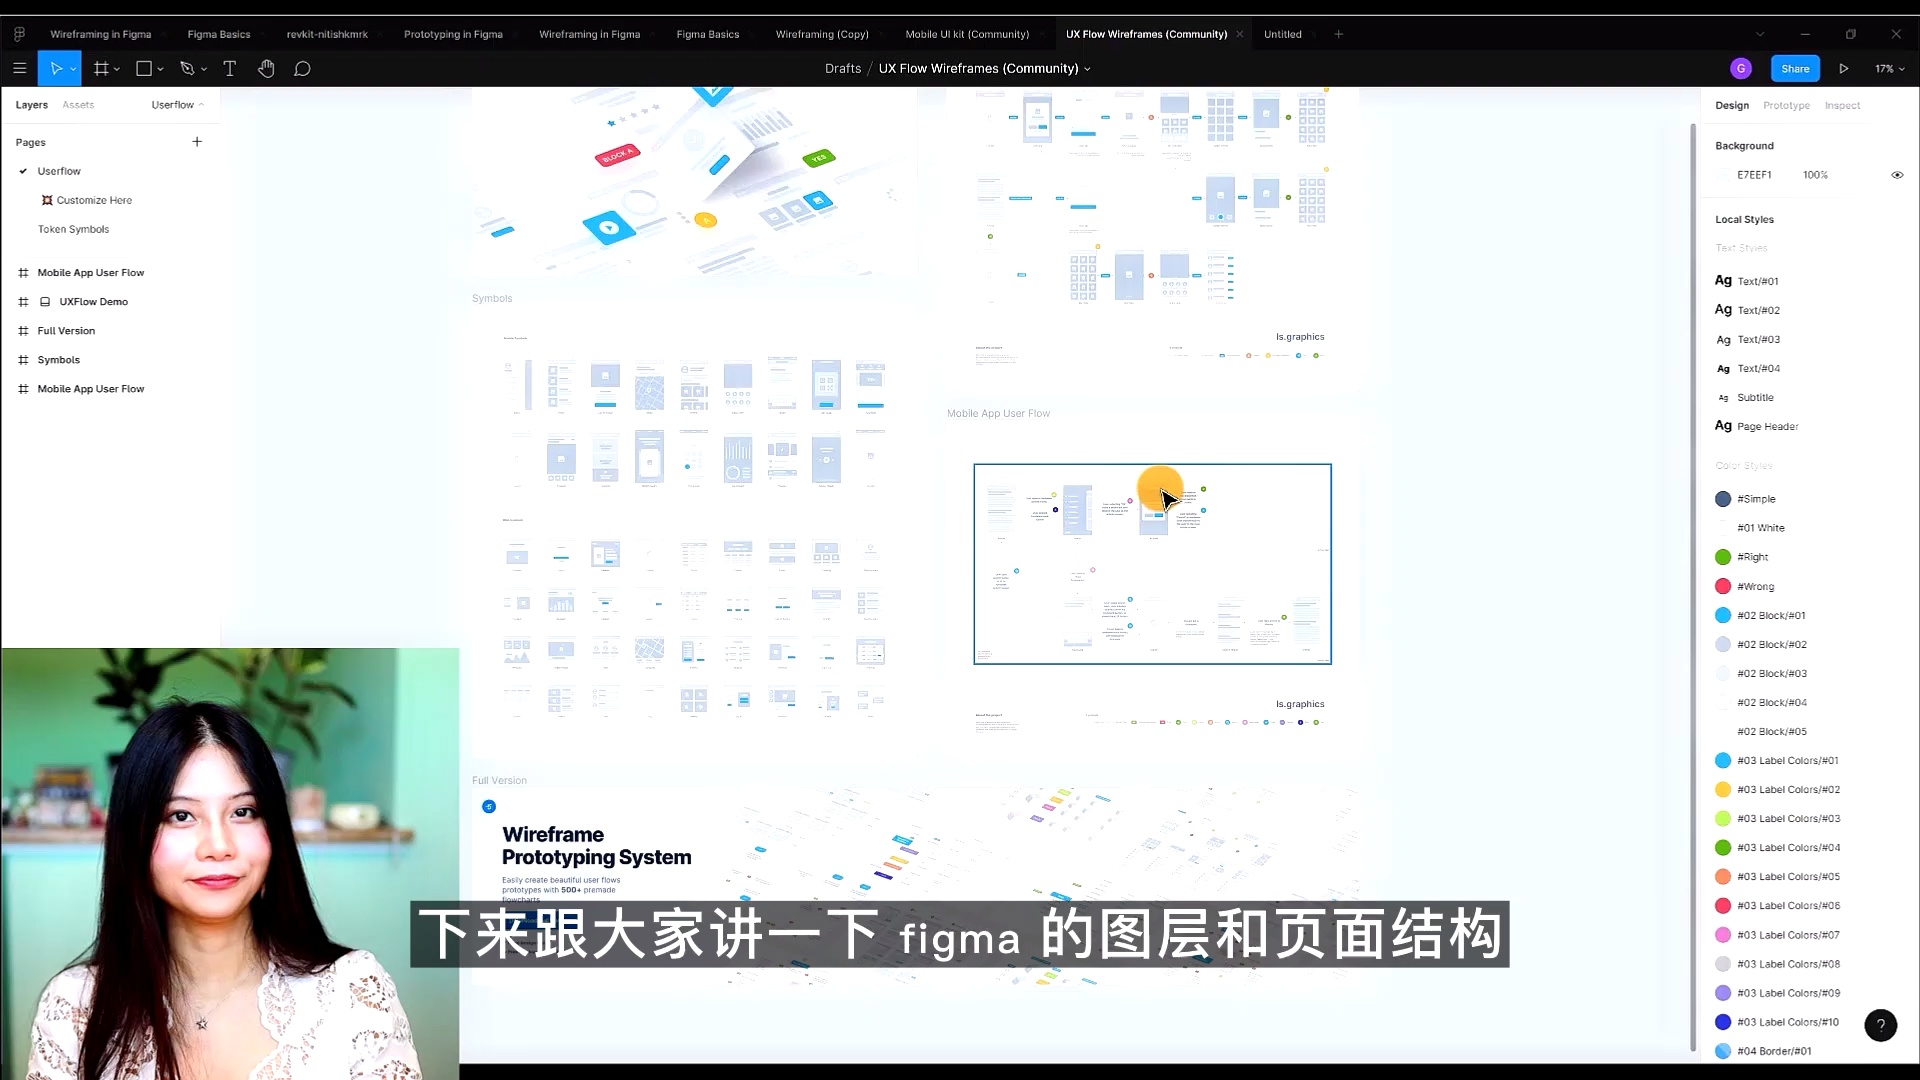
Task: Open the zoom percentage dropdown
Action: (1889, 68)
